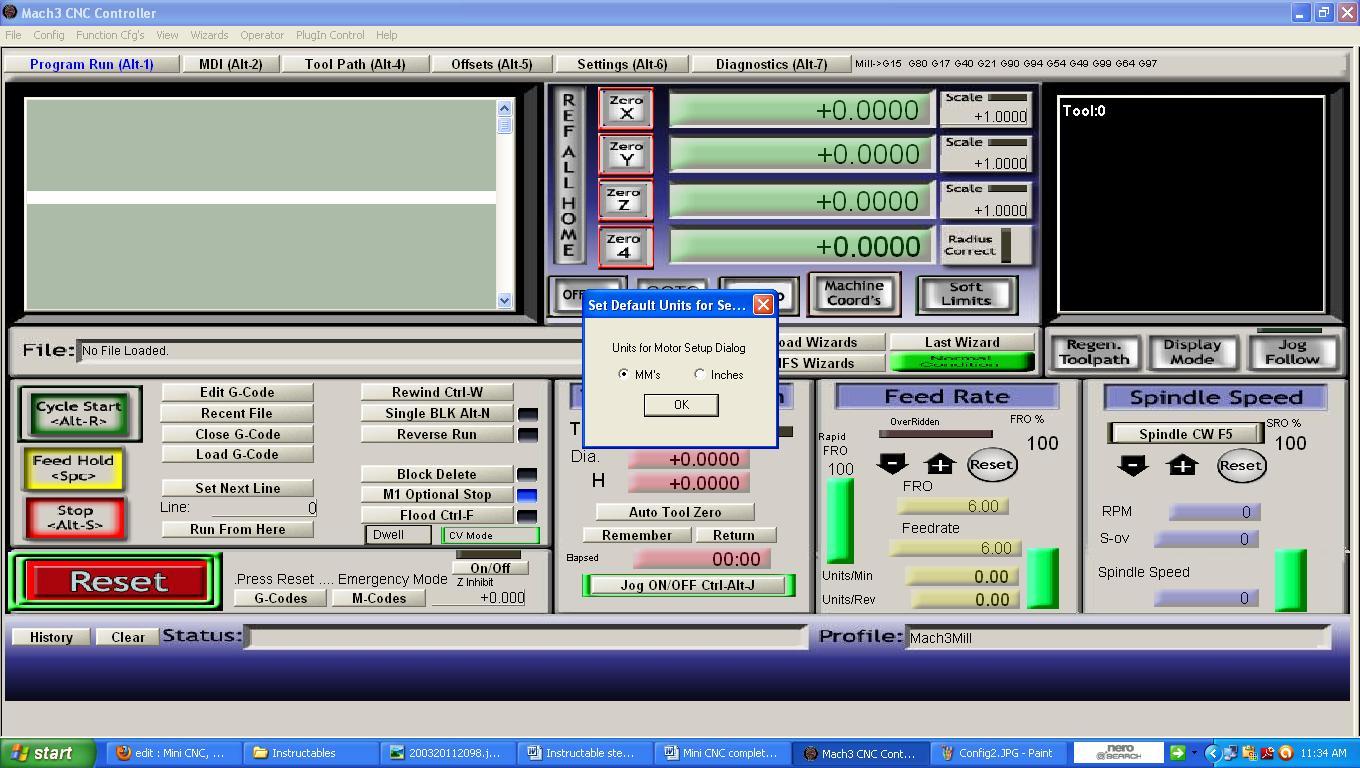Screen dimensions: 1360x768
Task: Click the Display Mode button
Action: [1191, 352]
